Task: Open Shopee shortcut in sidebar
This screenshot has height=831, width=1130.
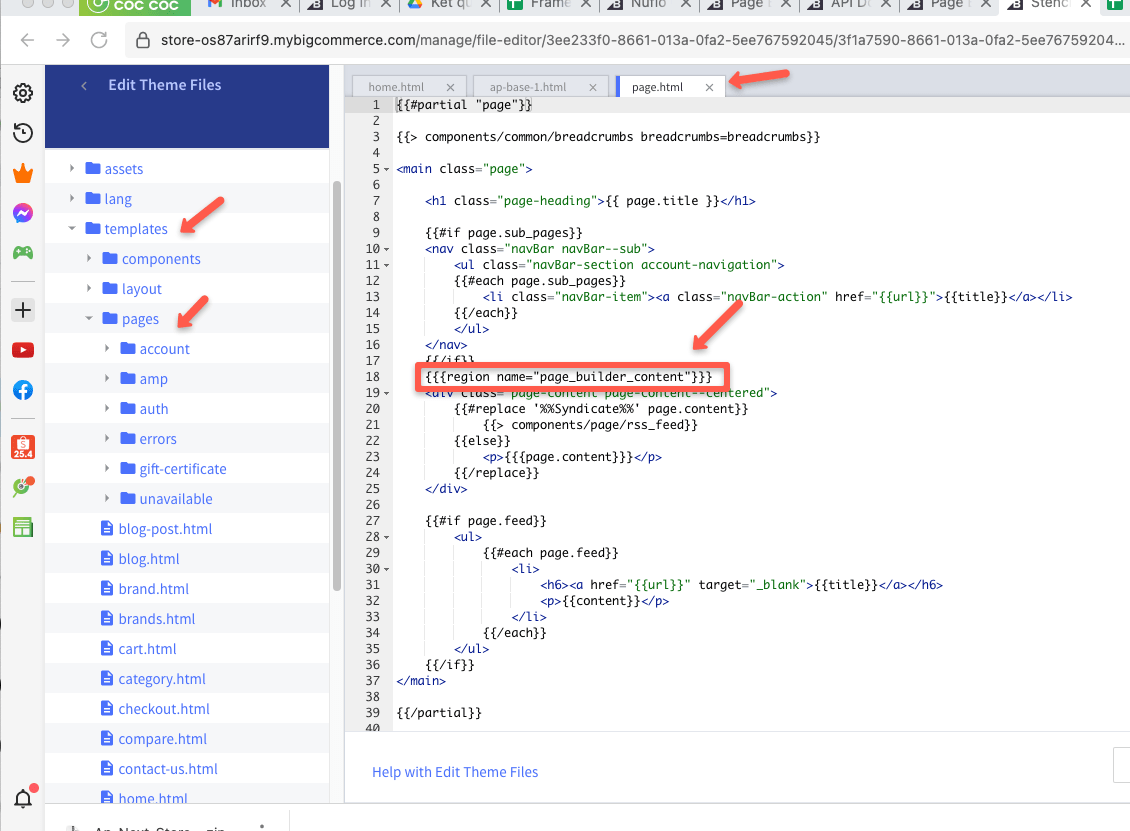Action: 23,447
